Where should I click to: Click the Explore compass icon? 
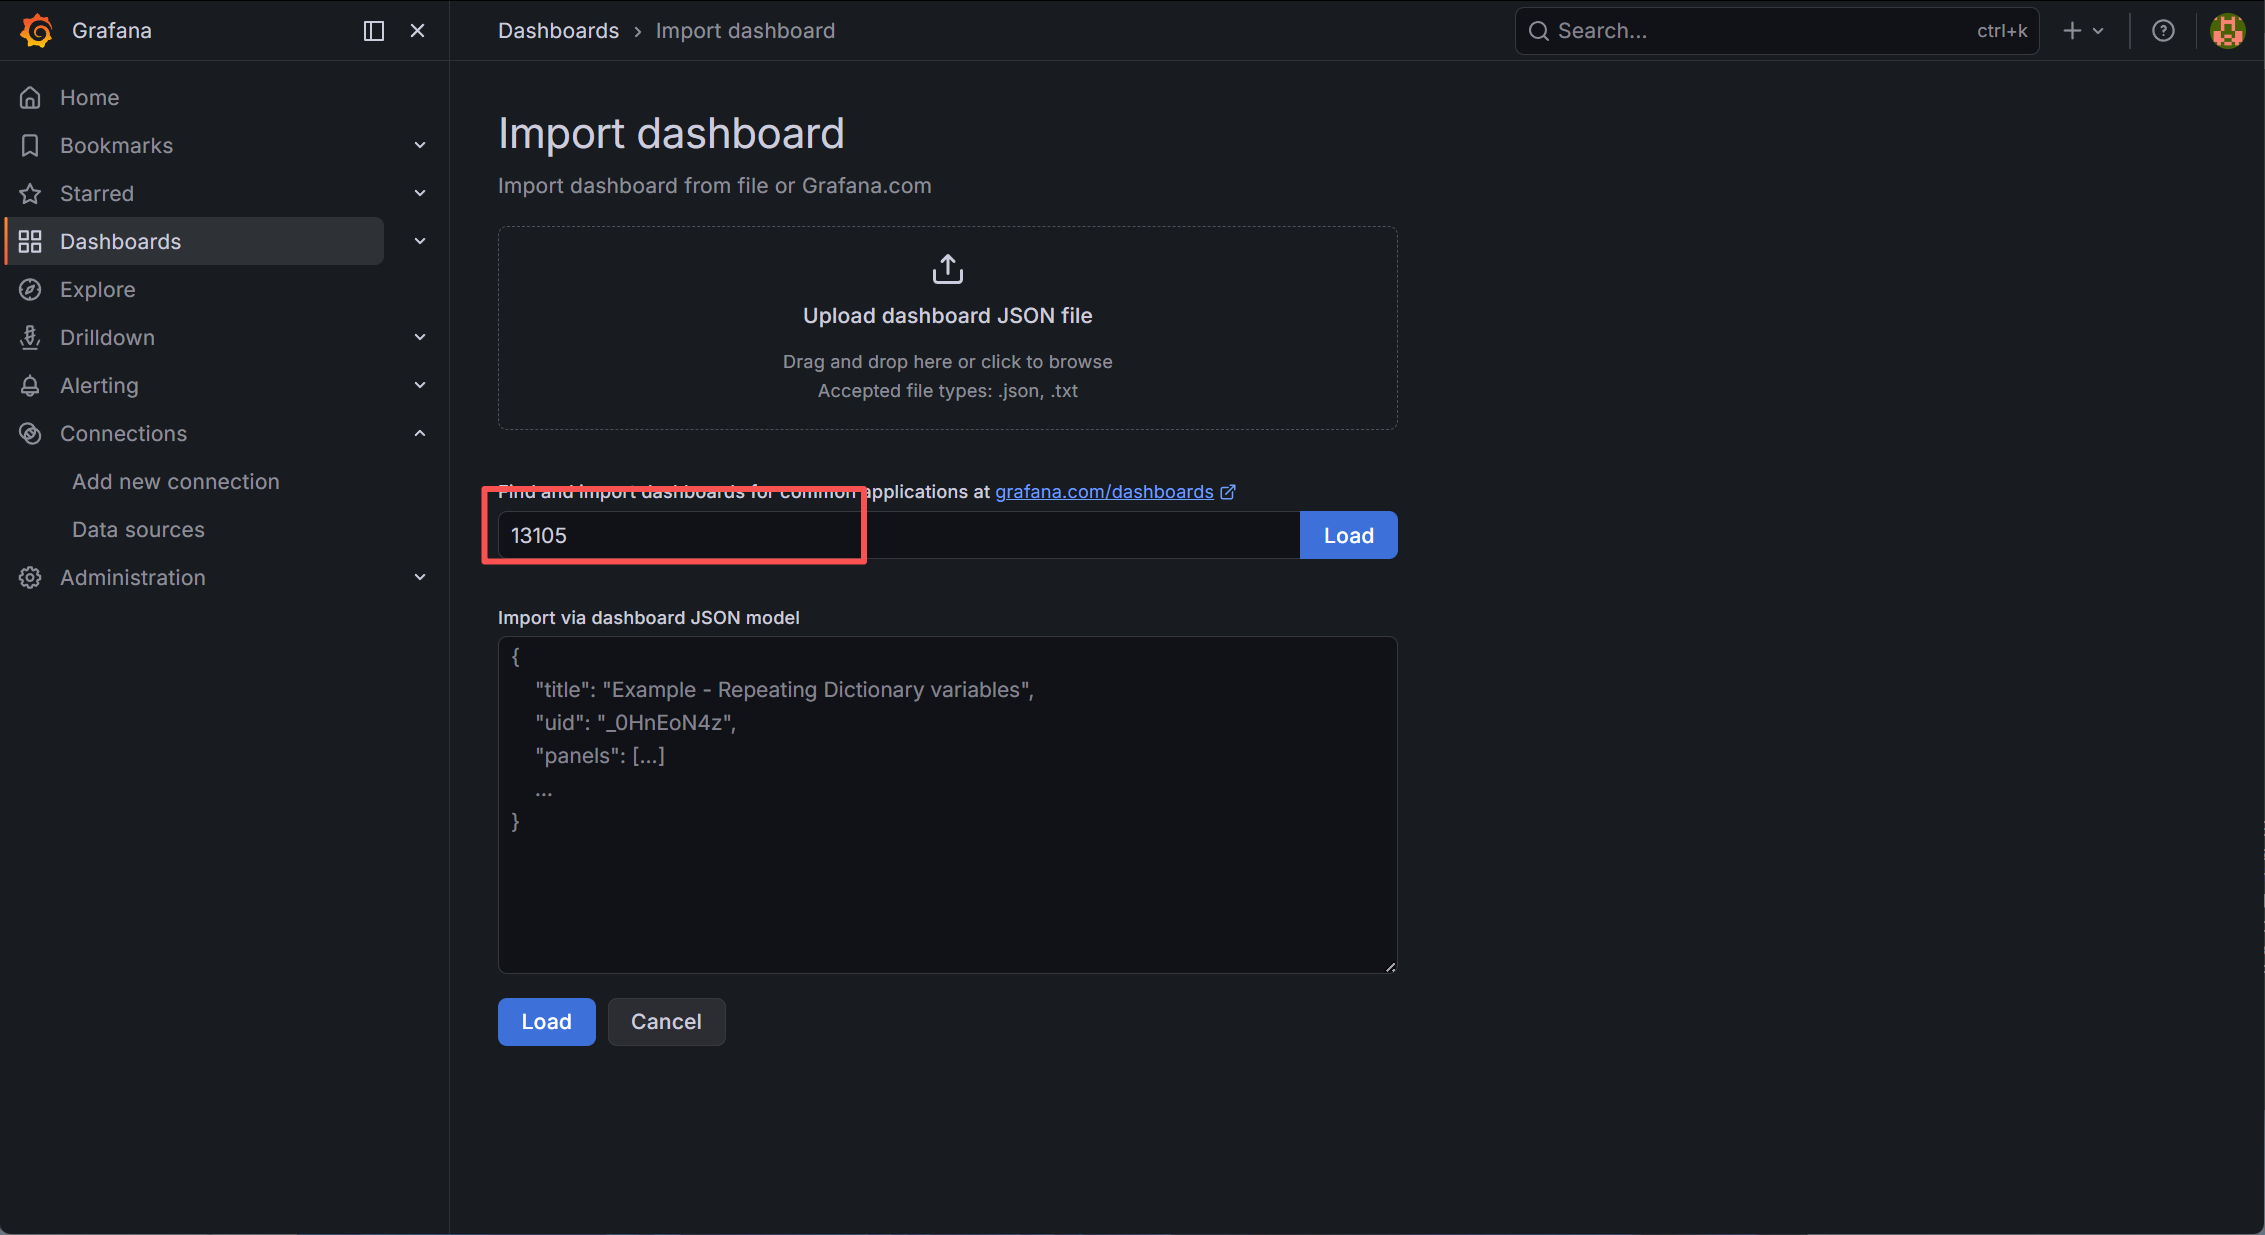30,290
